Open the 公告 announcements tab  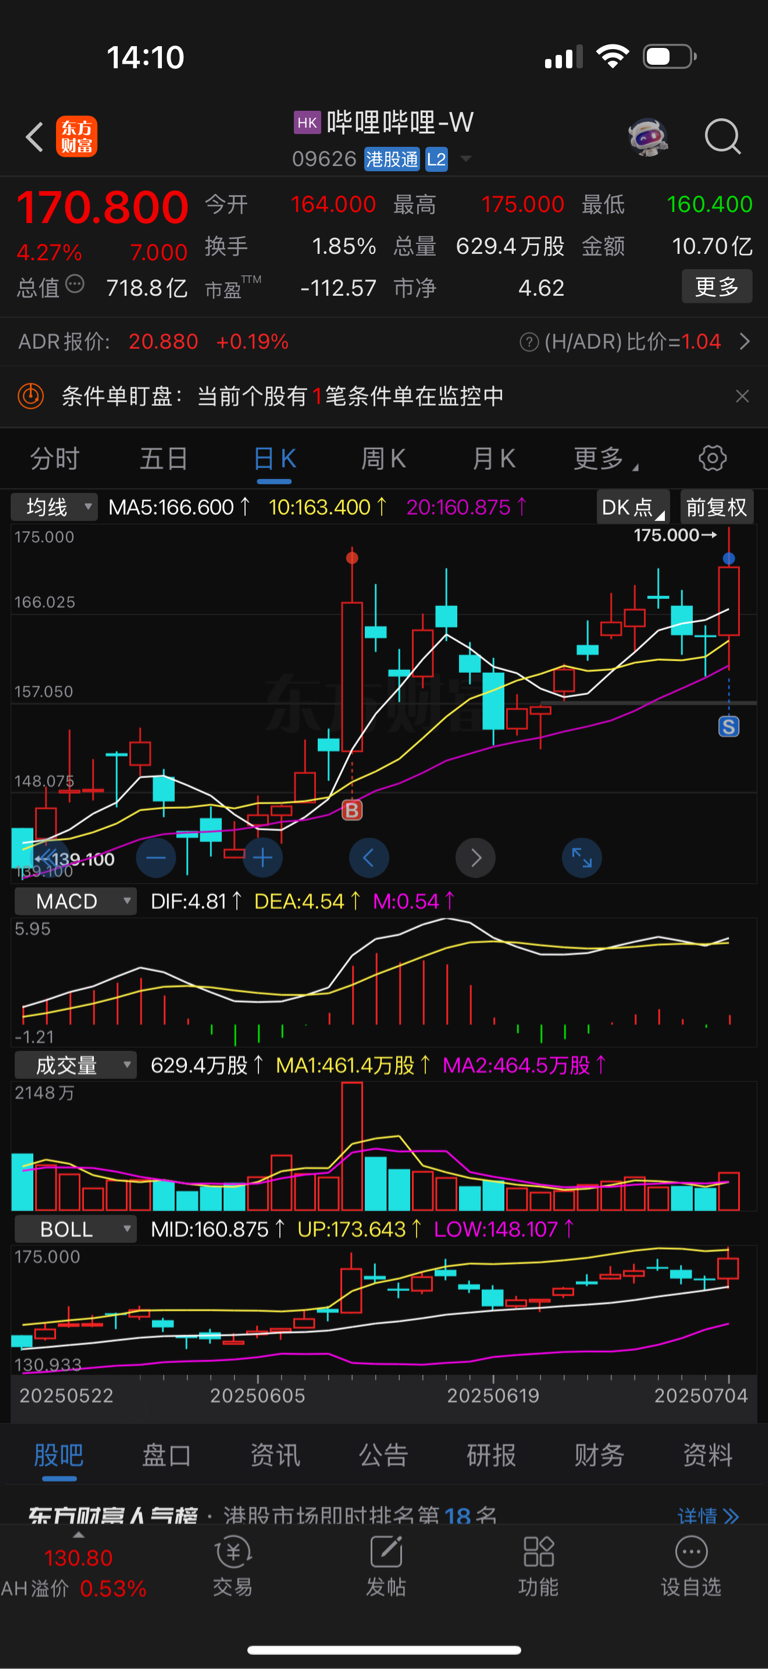coord(383,1455)
